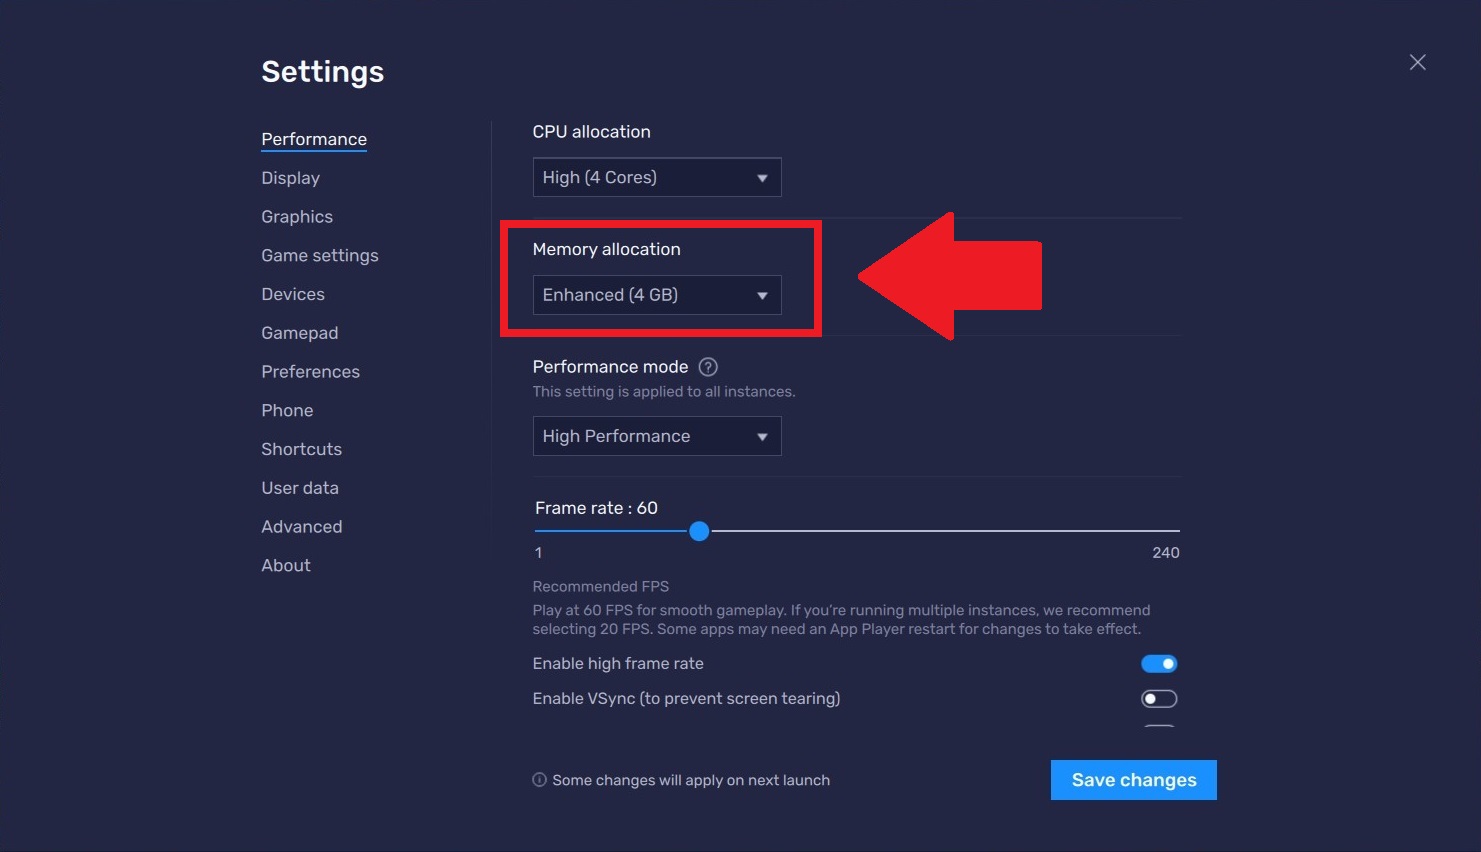Click the info icon beside apply-on-next-launch notice
Image resolution: width=1481 pixels, height=852 pixels.
[539, 779]
